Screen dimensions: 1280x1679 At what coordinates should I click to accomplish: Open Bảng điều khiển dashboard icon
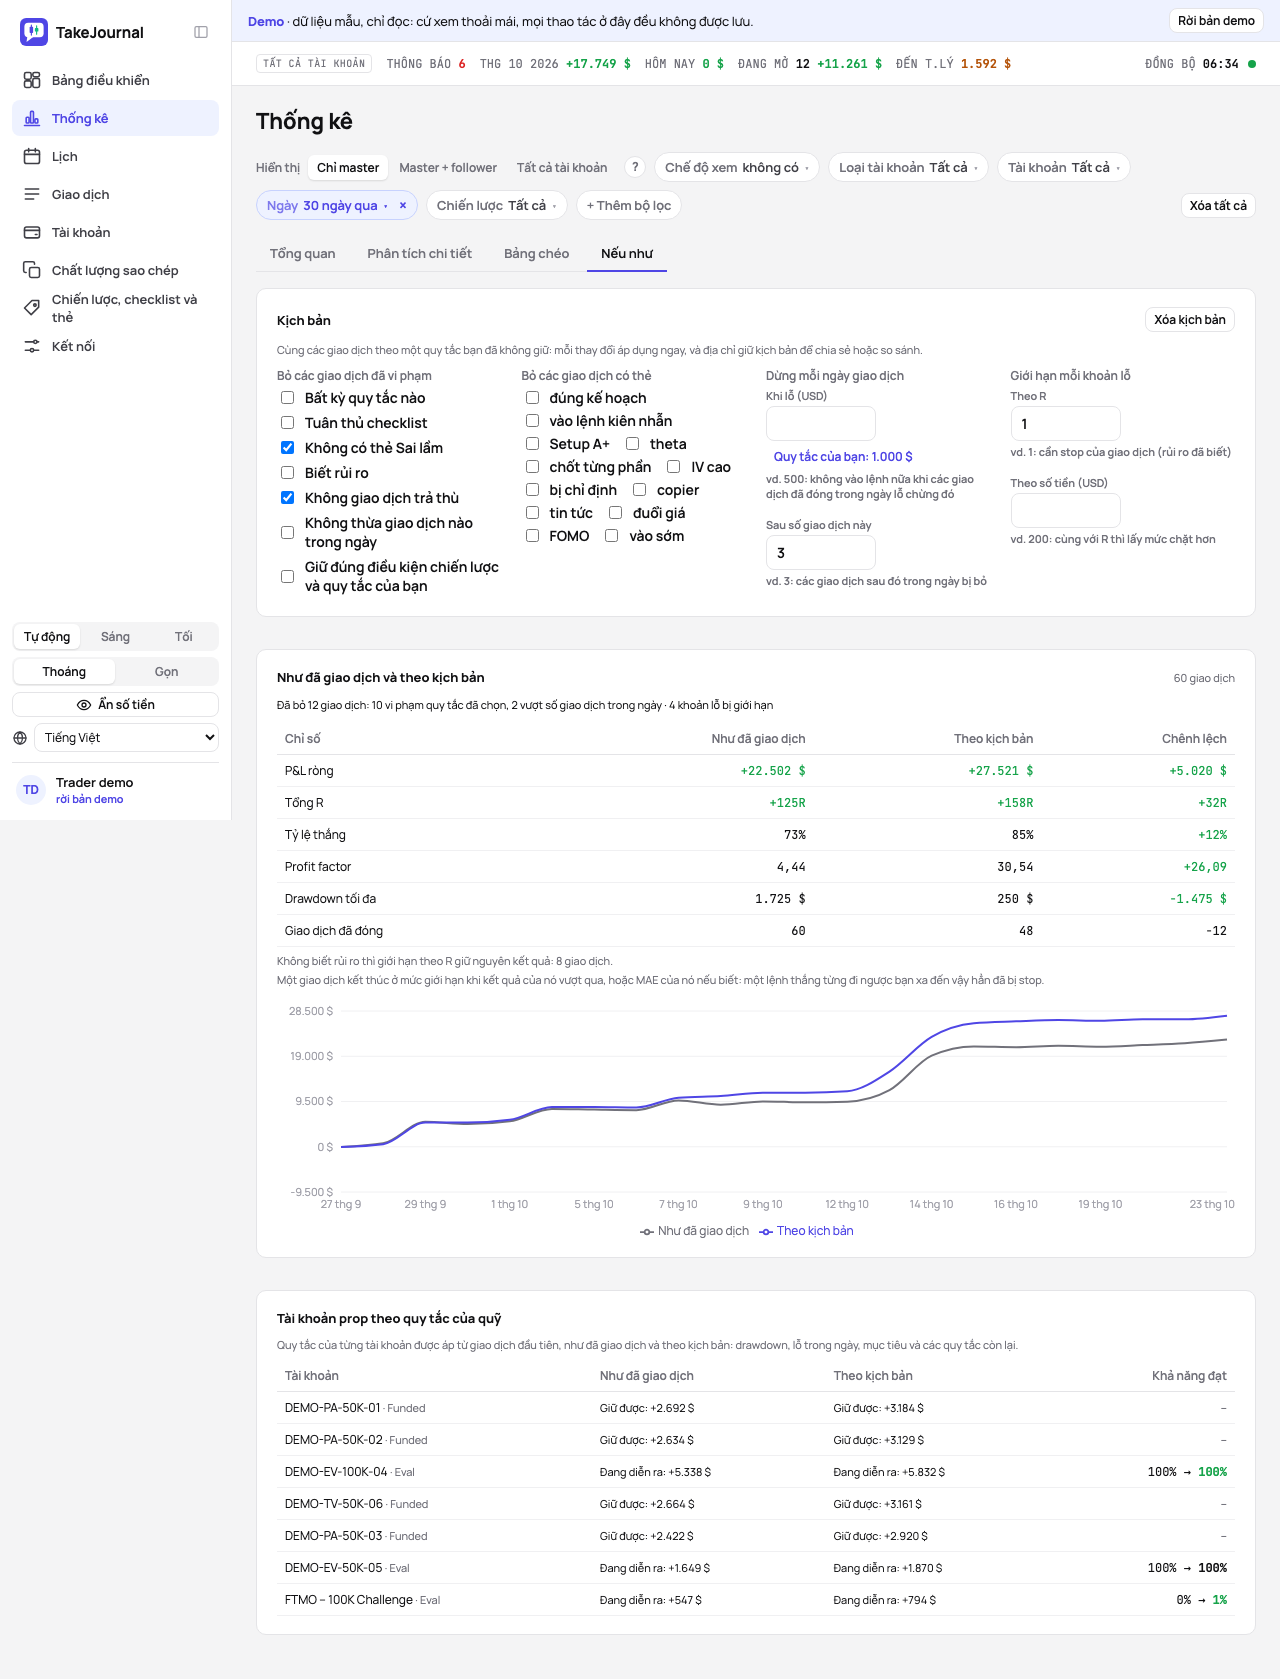pyautogui.click(x=32, y=80)
